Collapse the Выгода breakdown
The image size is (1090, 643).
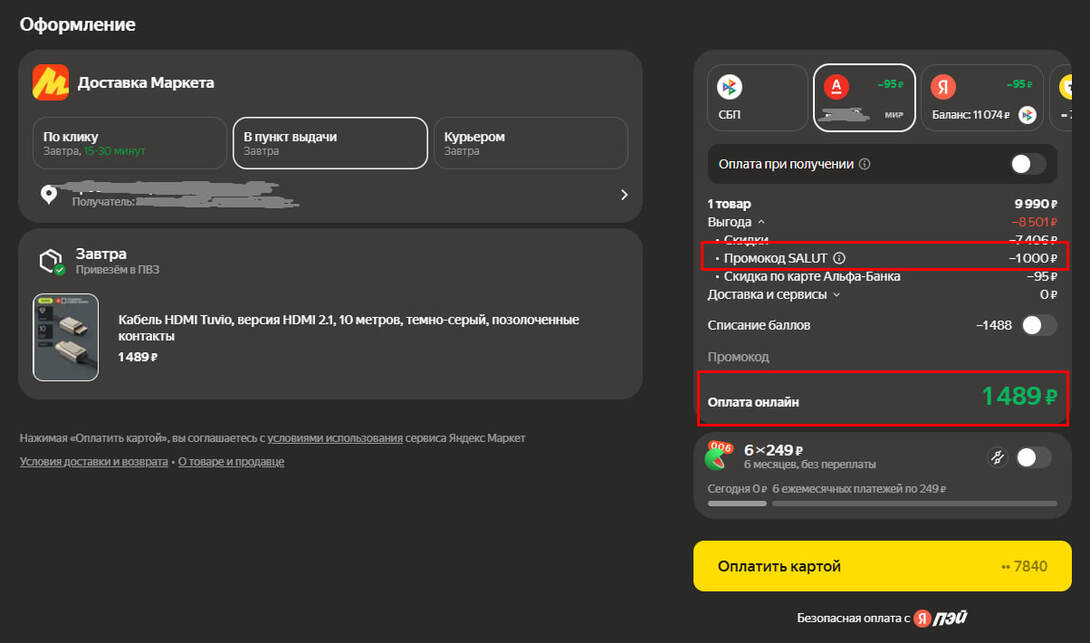760,222
